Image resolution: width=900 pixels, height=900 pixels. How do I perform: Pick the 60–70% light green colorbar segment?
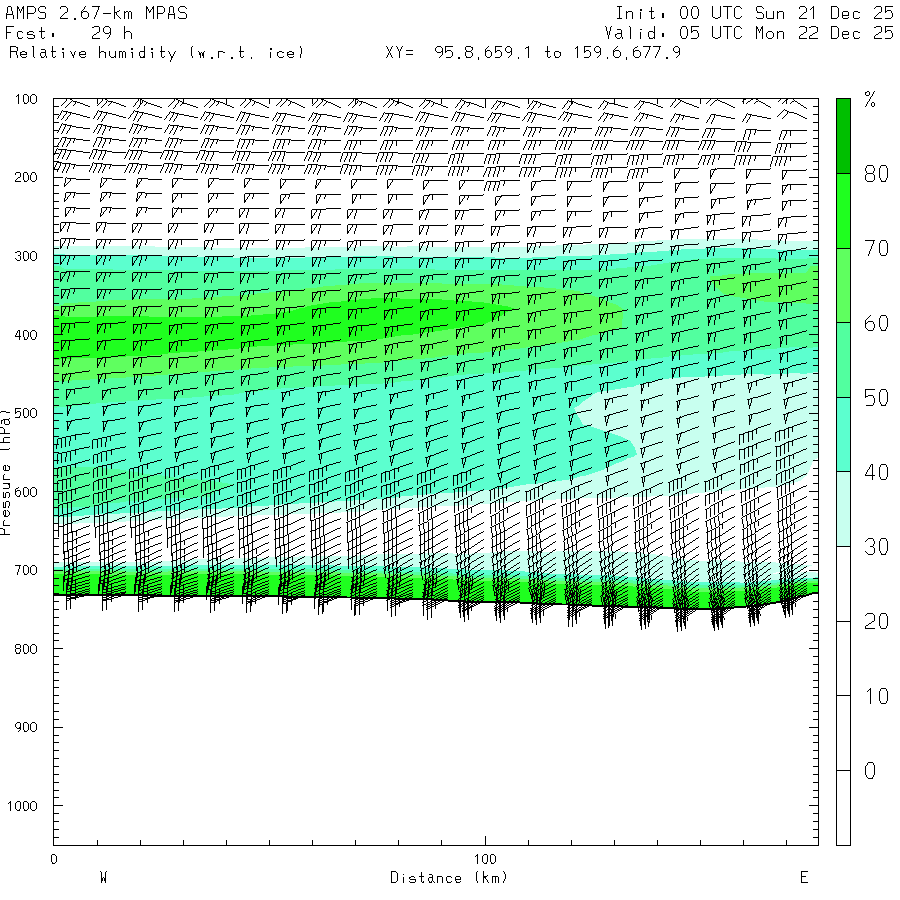point(843,285)
